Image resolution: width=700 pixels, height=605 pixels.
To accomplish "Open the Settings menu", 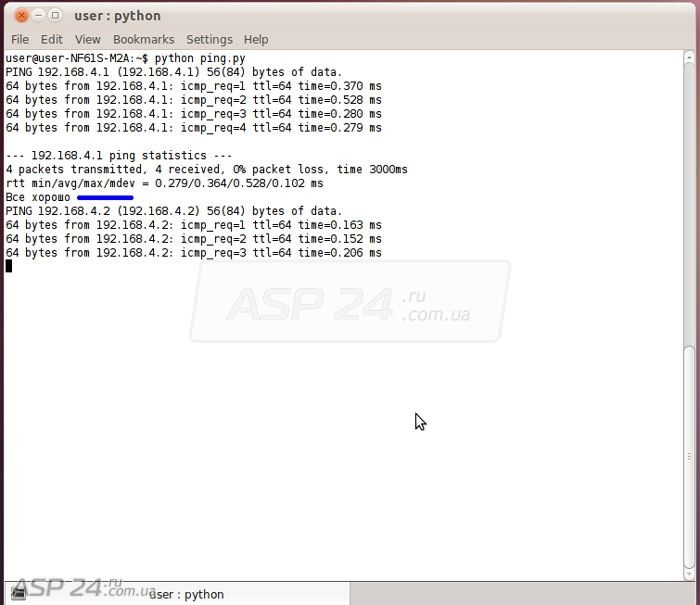I will pos(209,39).
